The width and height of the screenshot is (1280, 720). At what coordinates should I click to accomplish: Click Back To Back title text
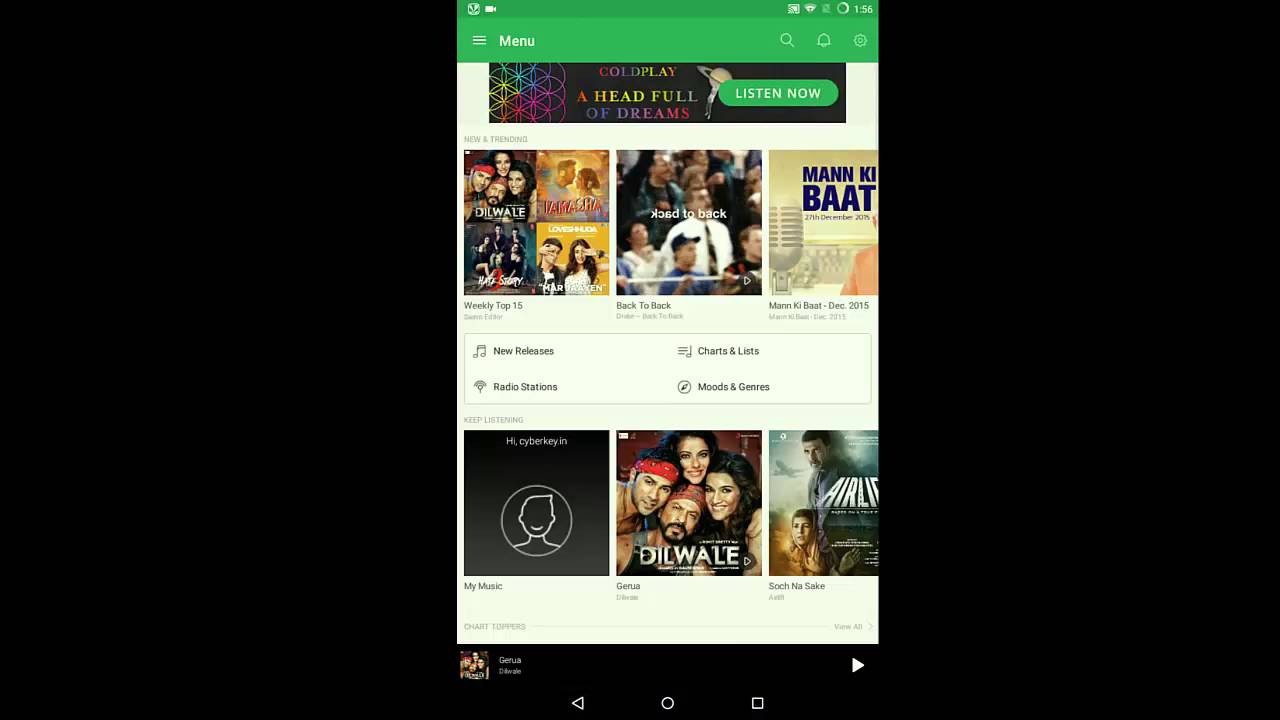pyautogui.click(x=644, y=306)
